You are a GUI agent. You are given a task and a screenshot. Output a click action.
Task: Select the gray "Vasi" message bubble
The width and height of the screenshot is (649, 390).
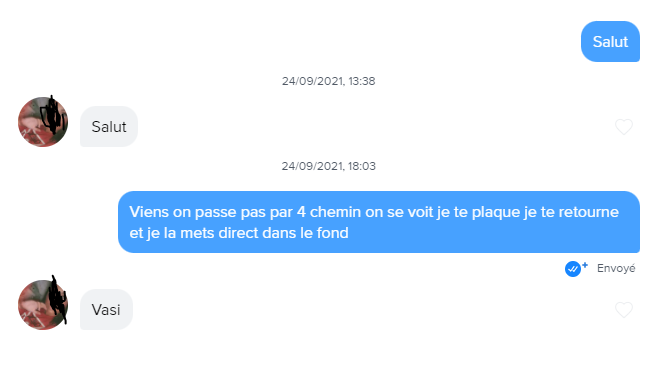(x=106, y=310)
